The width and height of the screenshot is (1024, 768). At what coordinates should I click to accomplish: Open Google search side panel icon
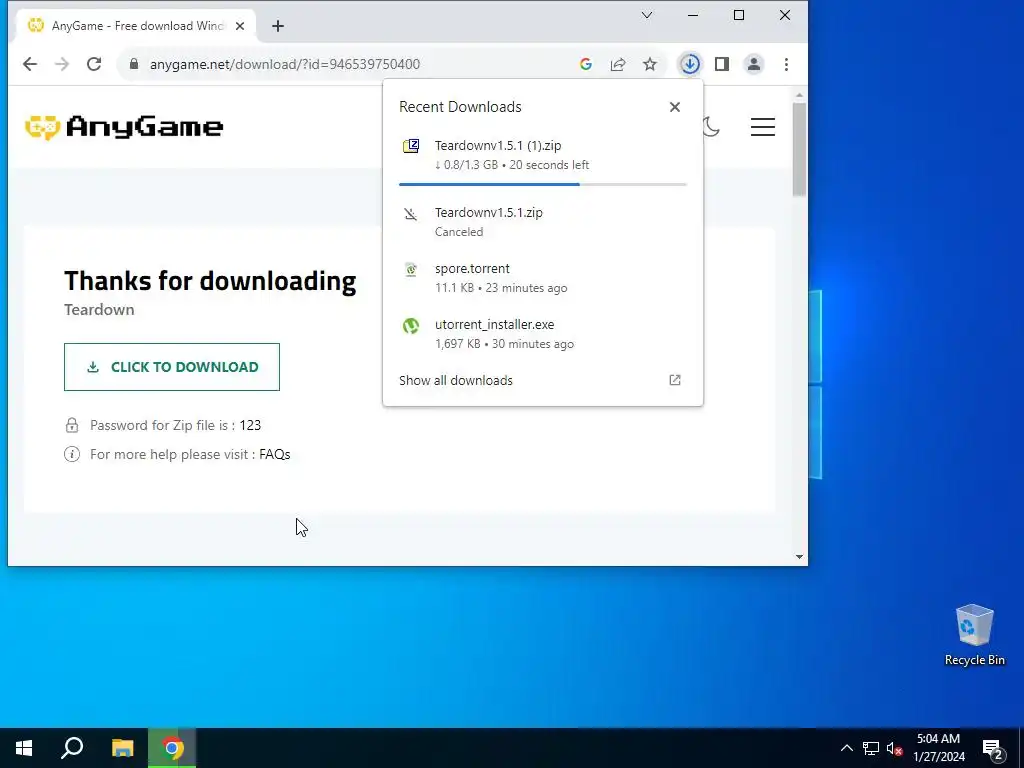click(586, 64)
